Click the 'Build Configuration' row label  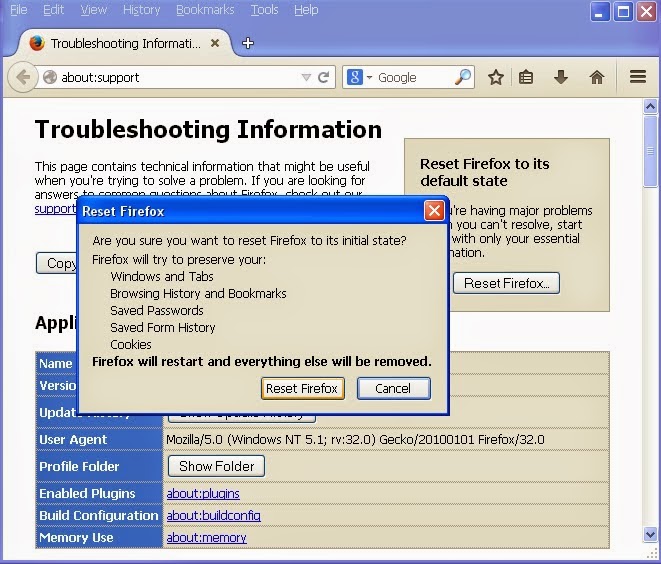[x=99, y=516]
